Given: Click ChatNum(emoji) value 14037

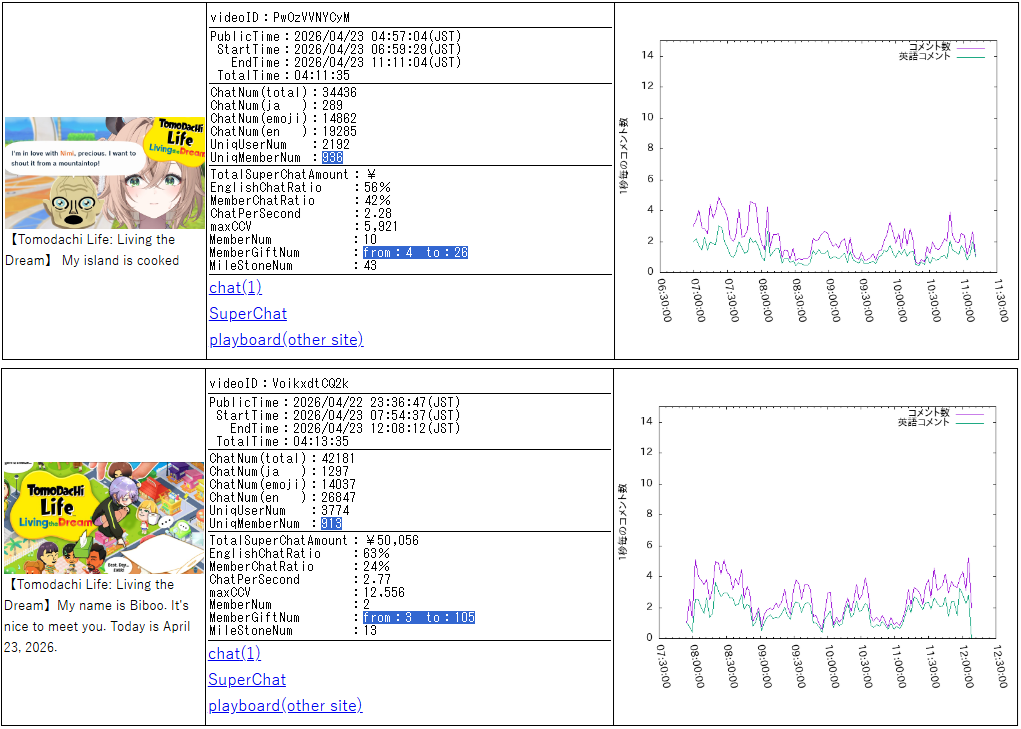Looking at the screenshot, I should 339,485.
